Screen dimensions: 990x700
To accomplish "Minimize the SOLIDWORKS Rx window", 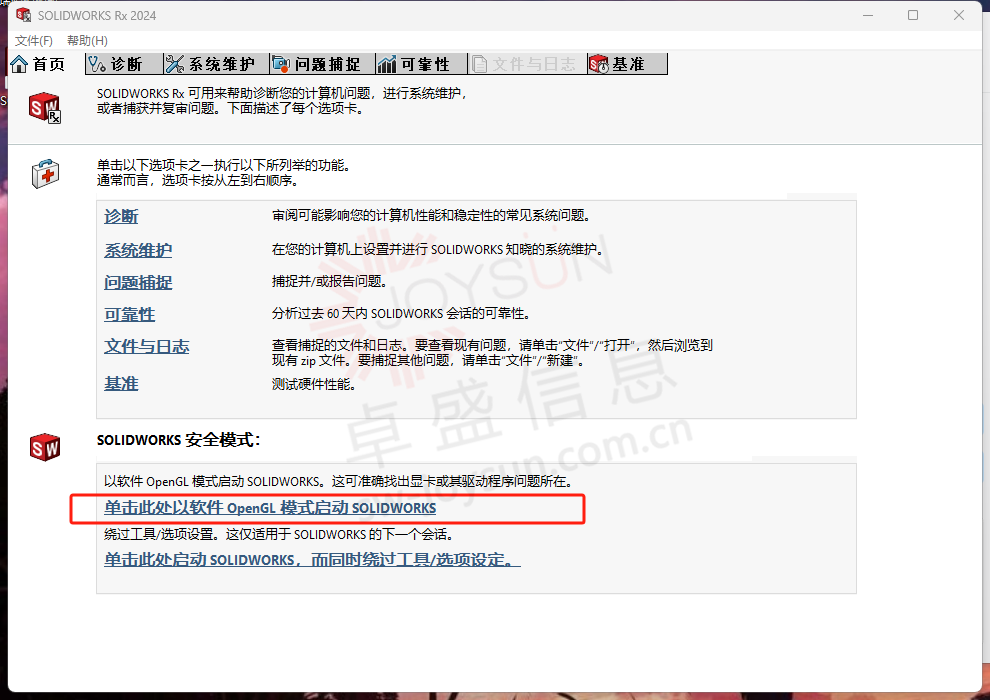I will pos(868,15).
